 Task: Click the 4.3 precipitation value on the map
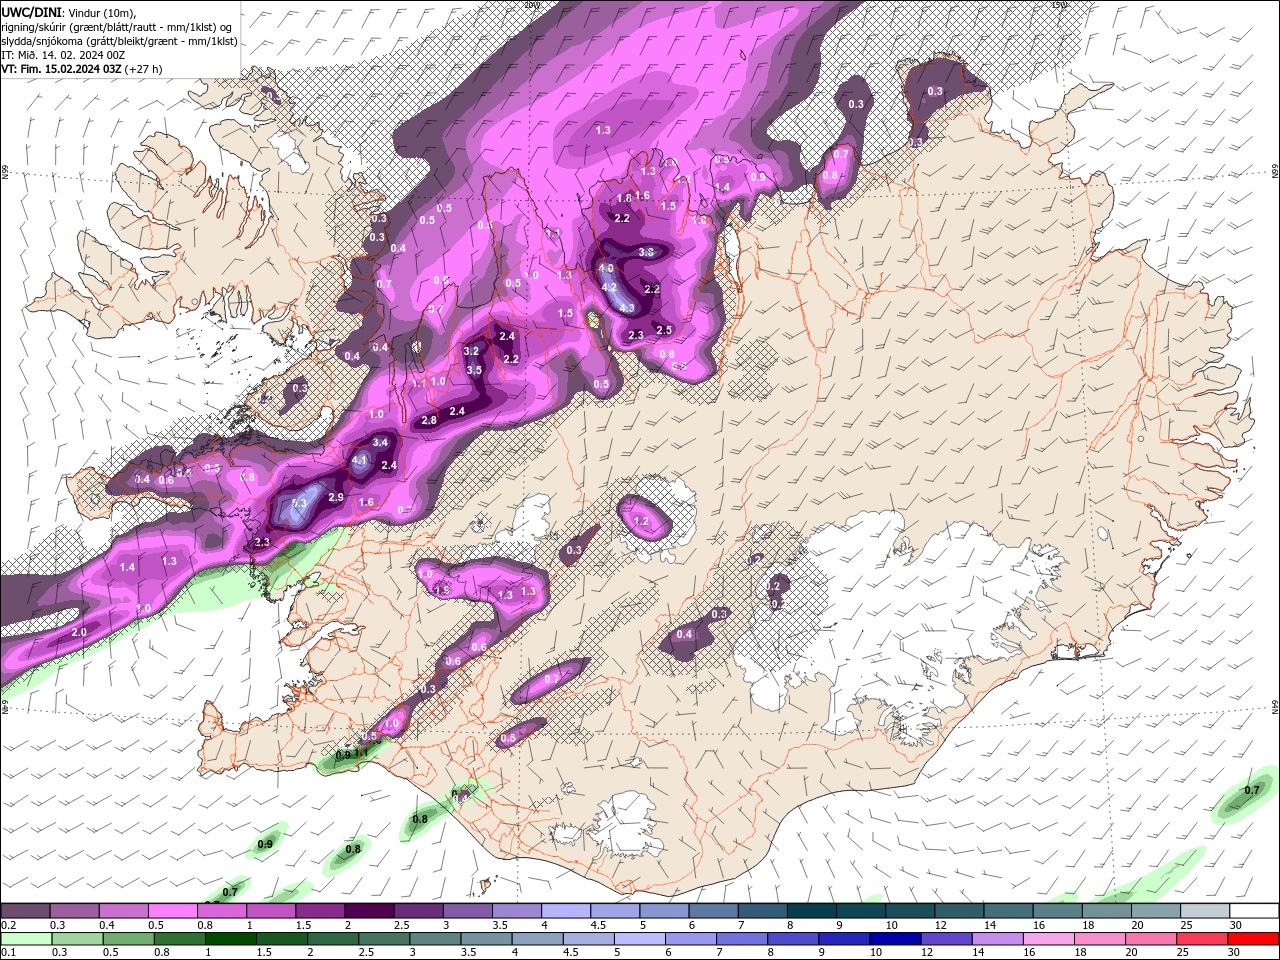pos(627,308)
